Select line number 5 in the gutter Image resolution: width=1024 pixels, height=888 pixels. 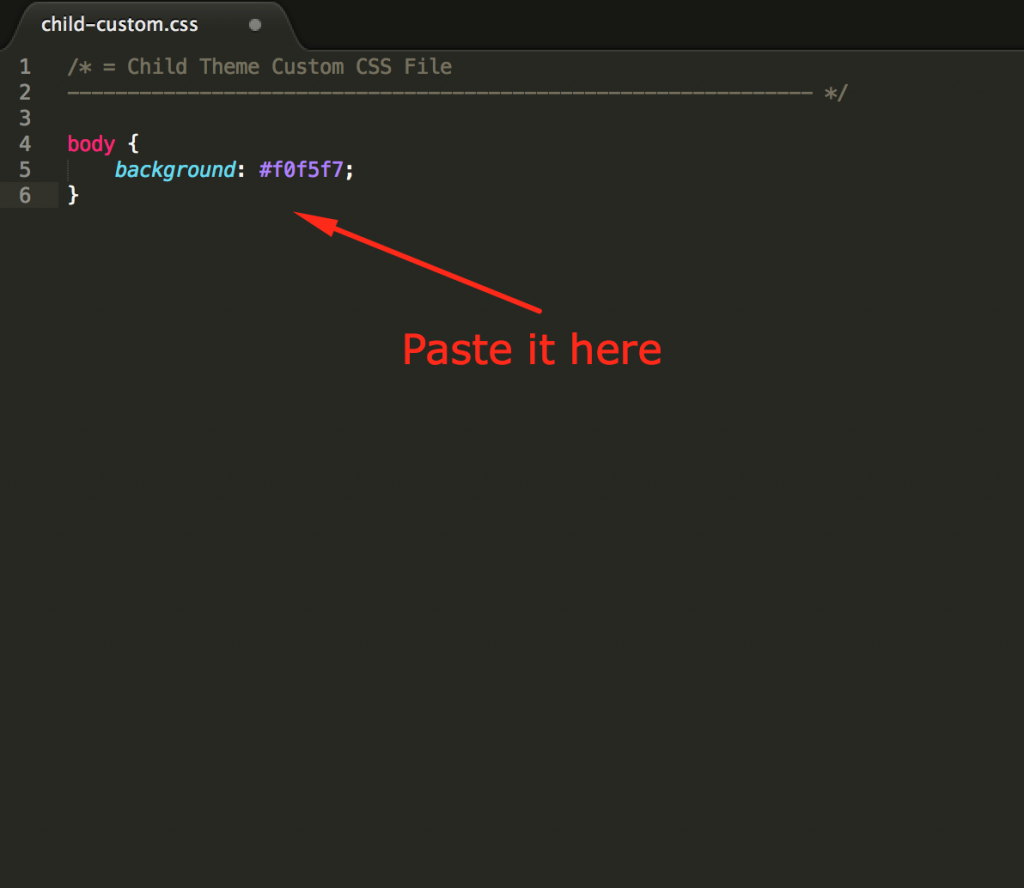[25, 170]
